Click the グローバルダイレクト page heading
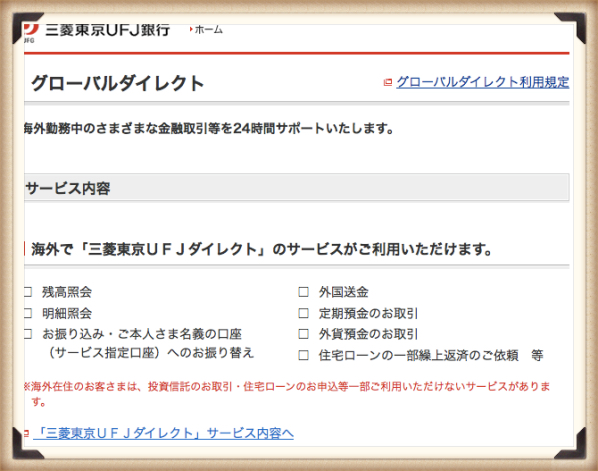 (x=117, y=83)
